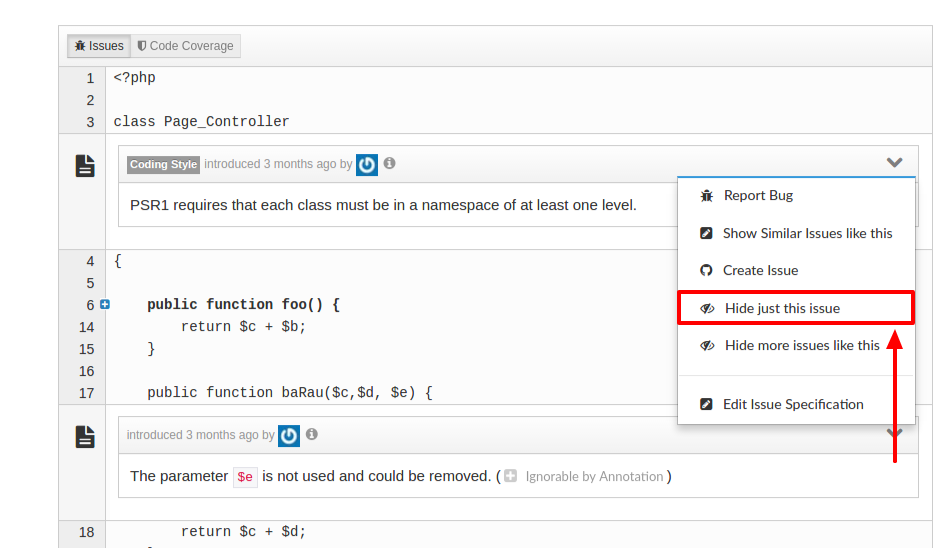Screen dimensions: 948x548
Task: Open the dropdown chevron on the unused parameter issue
Action: click(894, 433)
